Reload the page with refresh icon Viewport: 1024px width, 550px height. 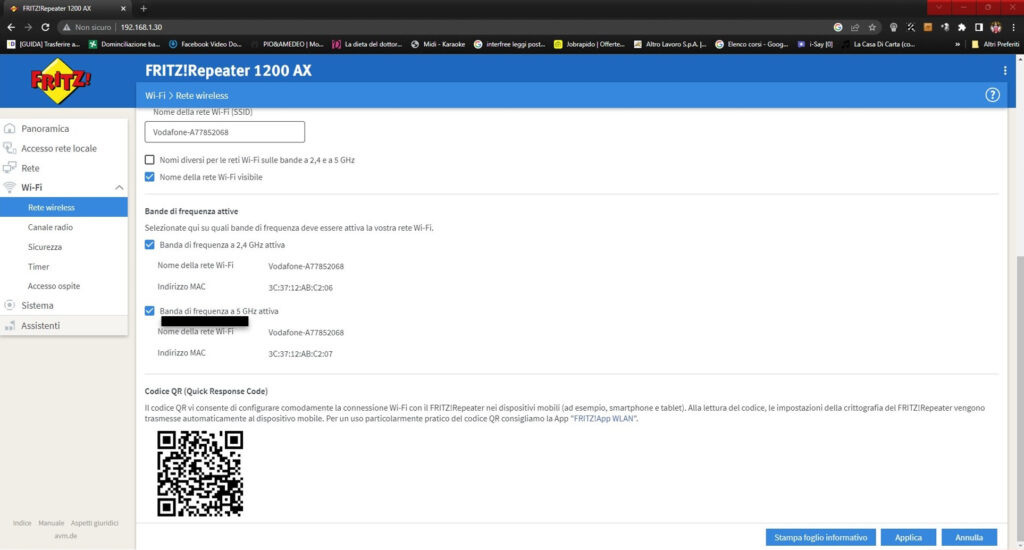[x=45, y=27]
